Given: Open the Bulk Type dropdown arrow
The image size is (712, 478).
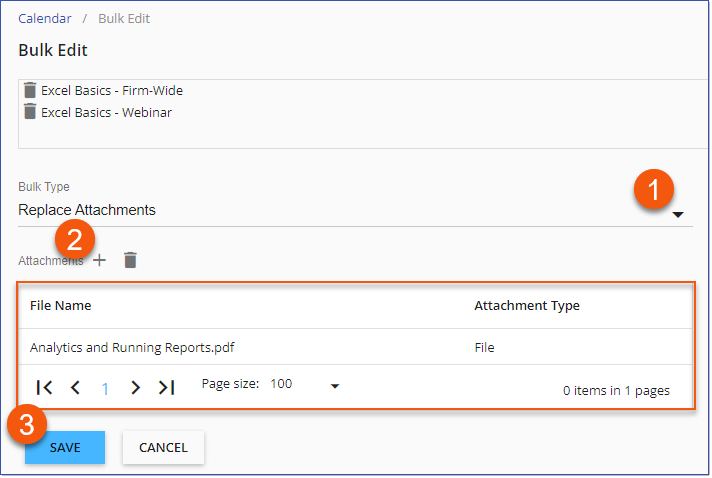Looking at the screenshot, I should (678, 215).
